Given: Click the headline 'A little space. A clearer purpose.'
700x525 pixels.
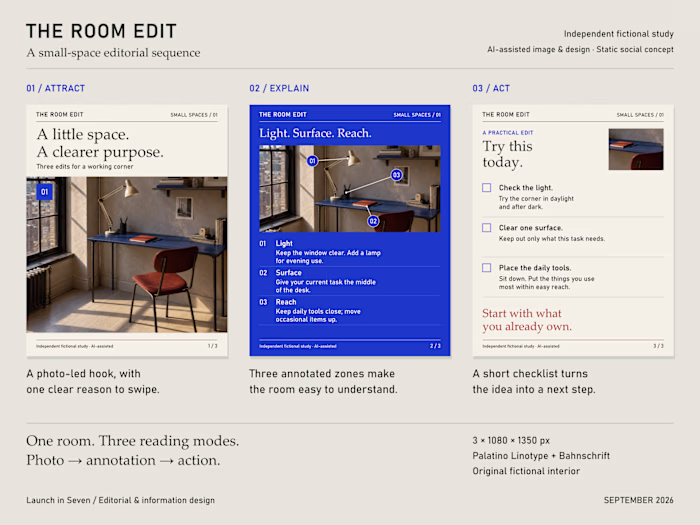Looking at the screenshot, I should (x=100, y=143).
